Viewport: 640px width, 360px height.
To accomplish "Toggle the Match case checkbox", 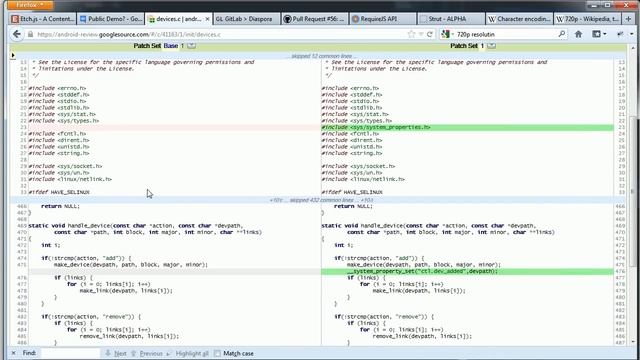I will coord(217,353).
